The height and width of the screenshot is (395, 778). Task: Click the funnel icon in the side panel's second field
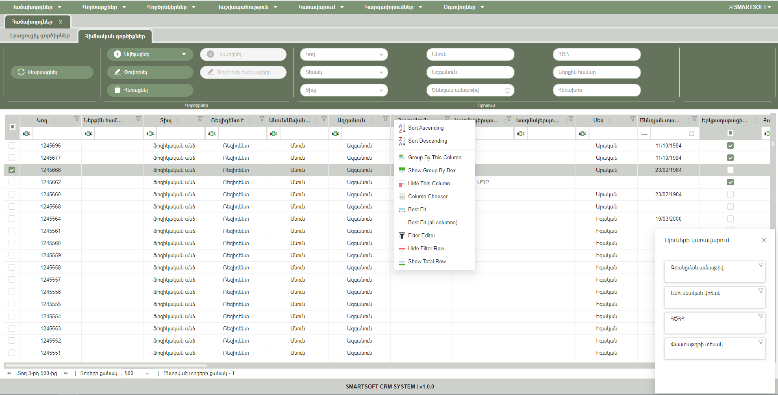[760, 291]
